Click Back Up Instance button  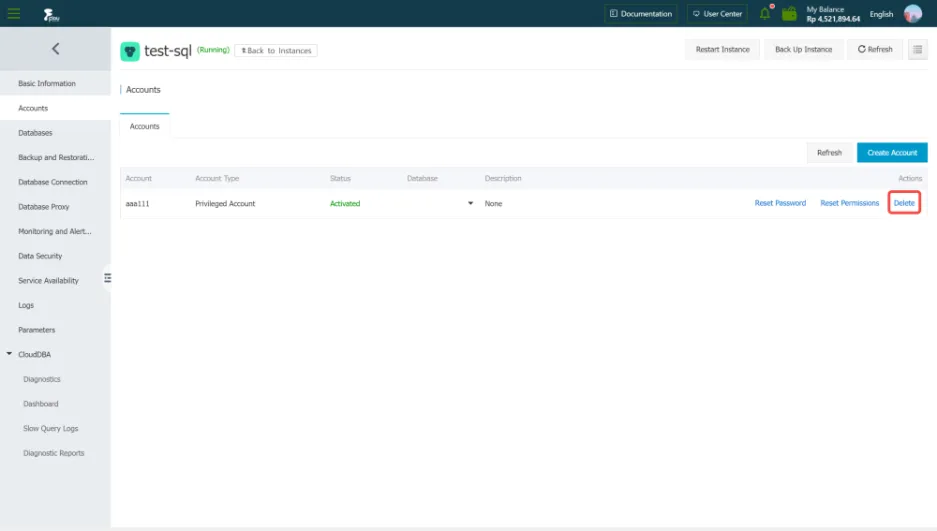point(803,50)
